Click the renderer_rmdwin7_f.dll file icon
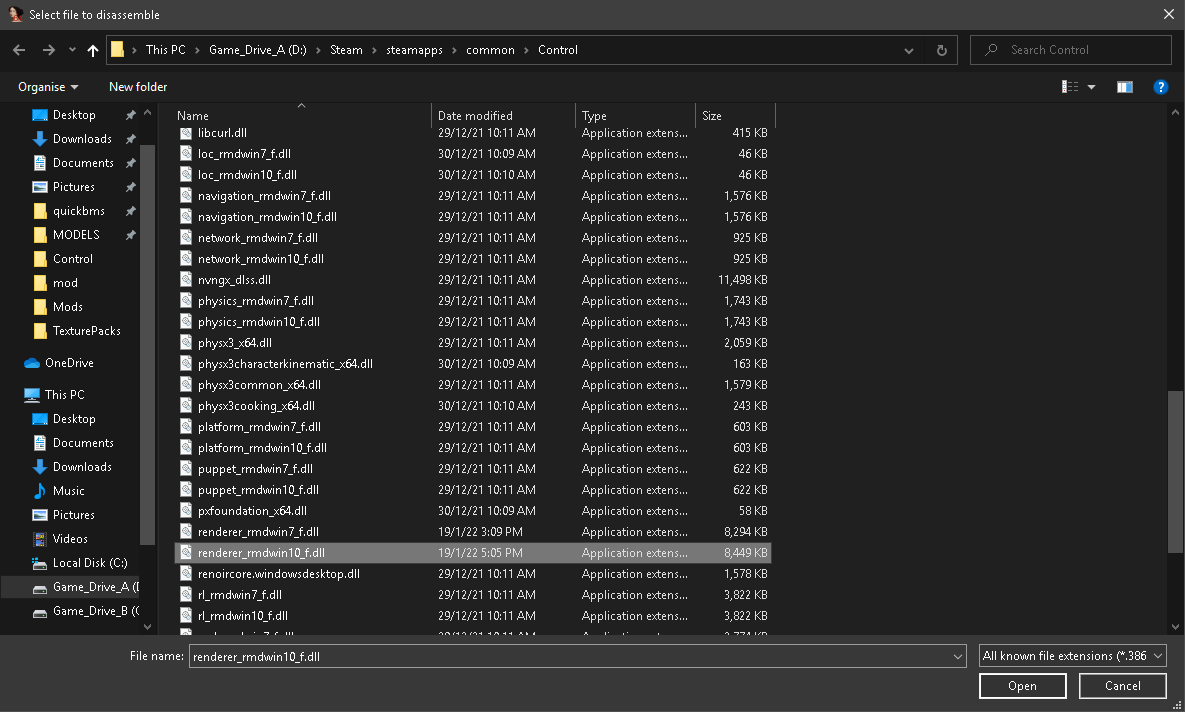This screenshot has height=712, width=1185. 185,532
